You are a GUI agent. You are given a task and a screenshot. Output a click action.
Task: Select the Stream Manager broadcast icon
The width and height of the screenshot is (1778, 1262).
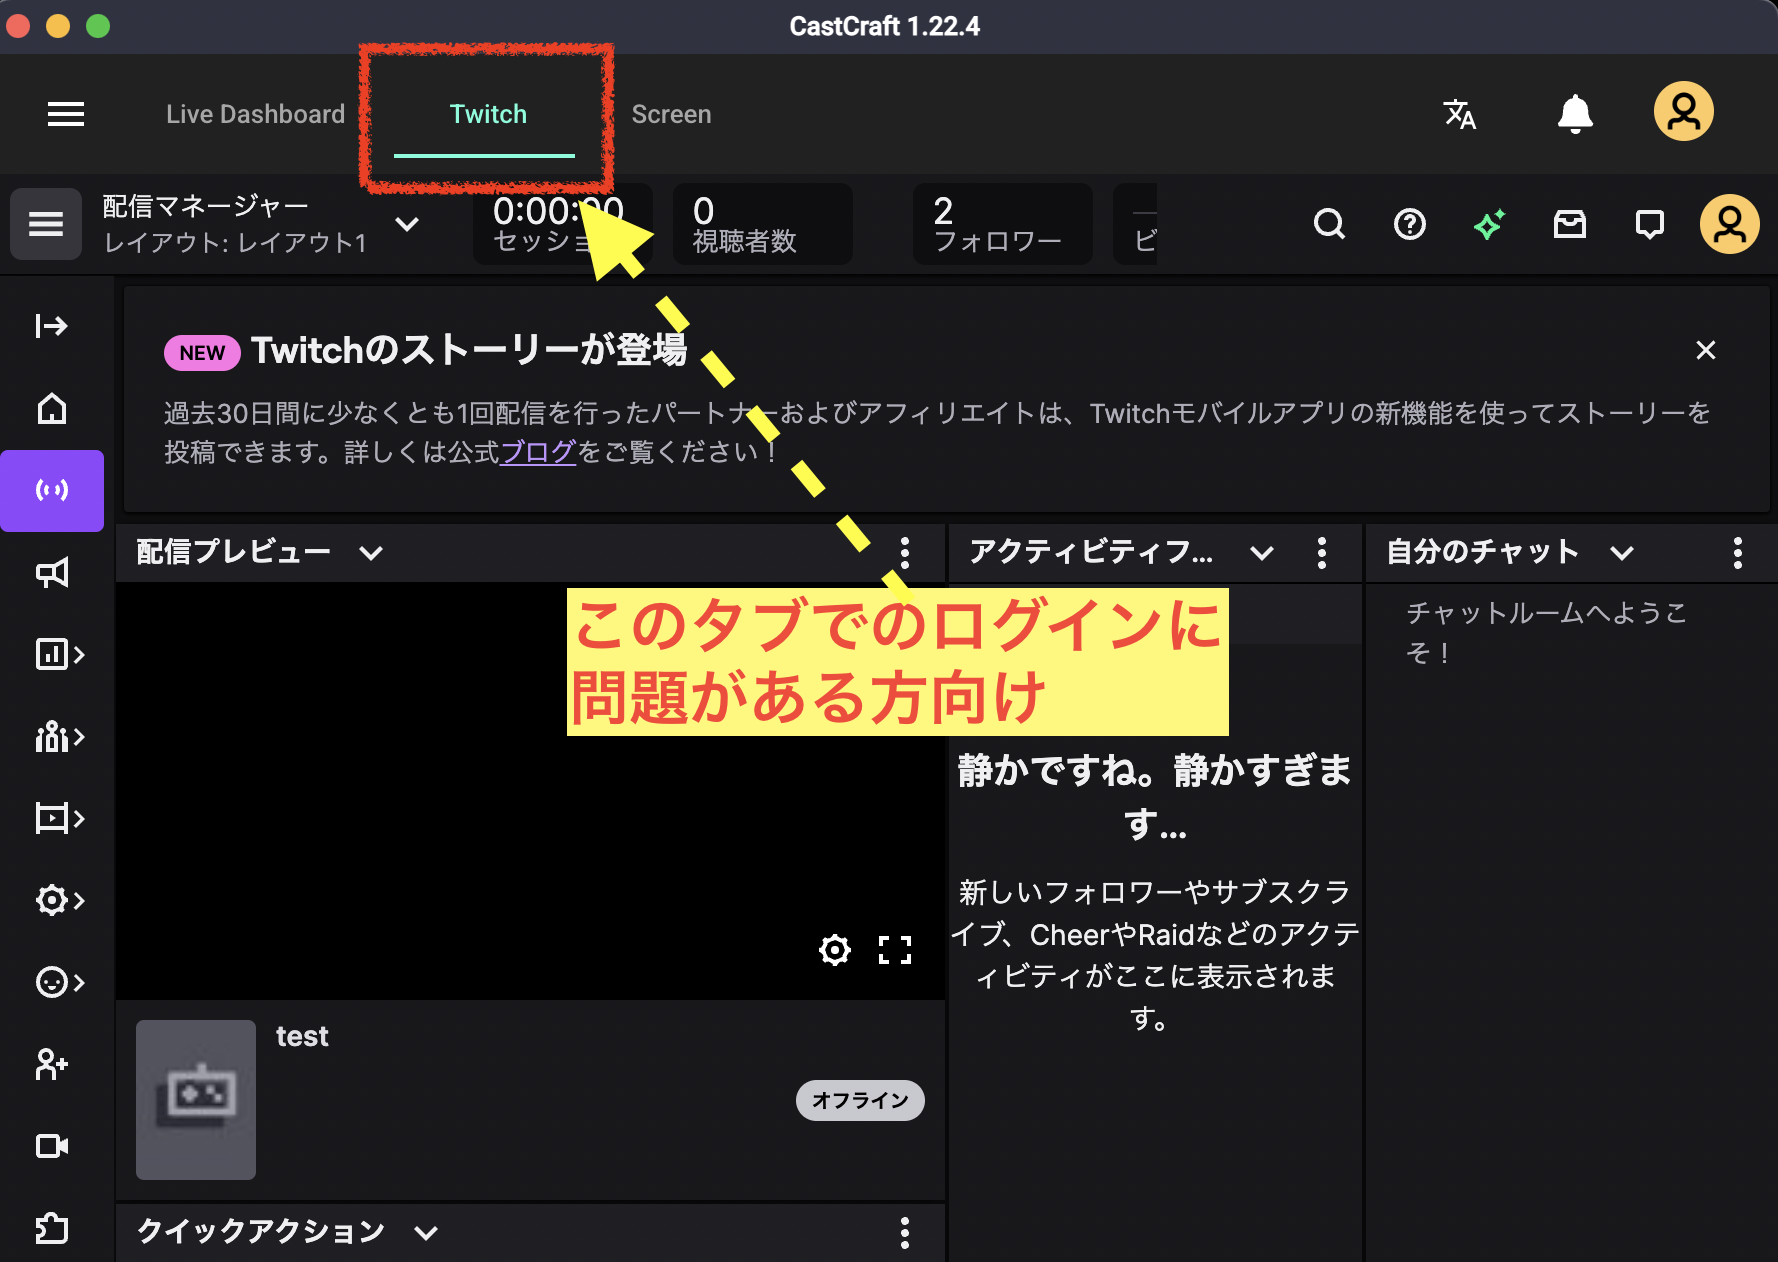click(52, 490)
